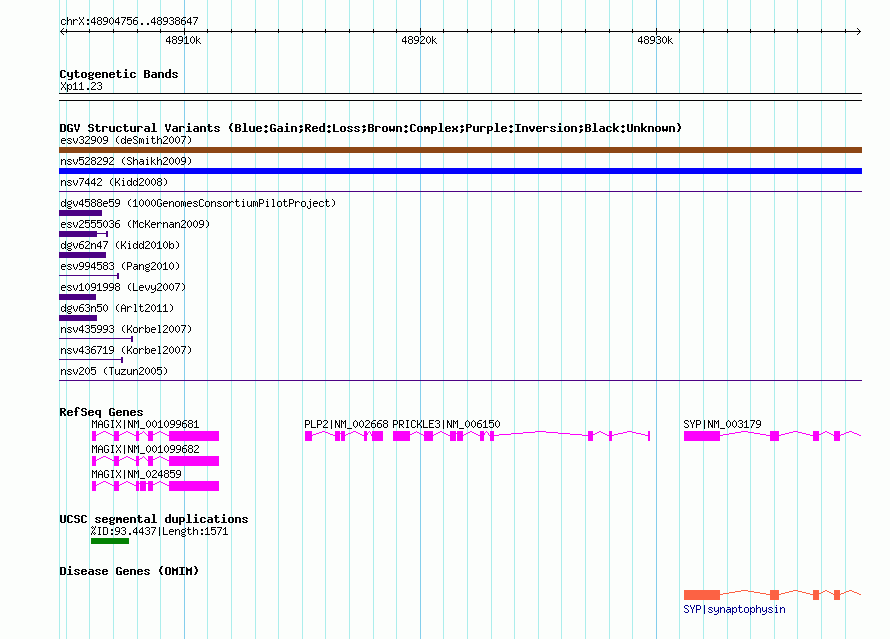
Task: Click the MAGIX NM_024859 gene glyph
Action: [156, 486]
